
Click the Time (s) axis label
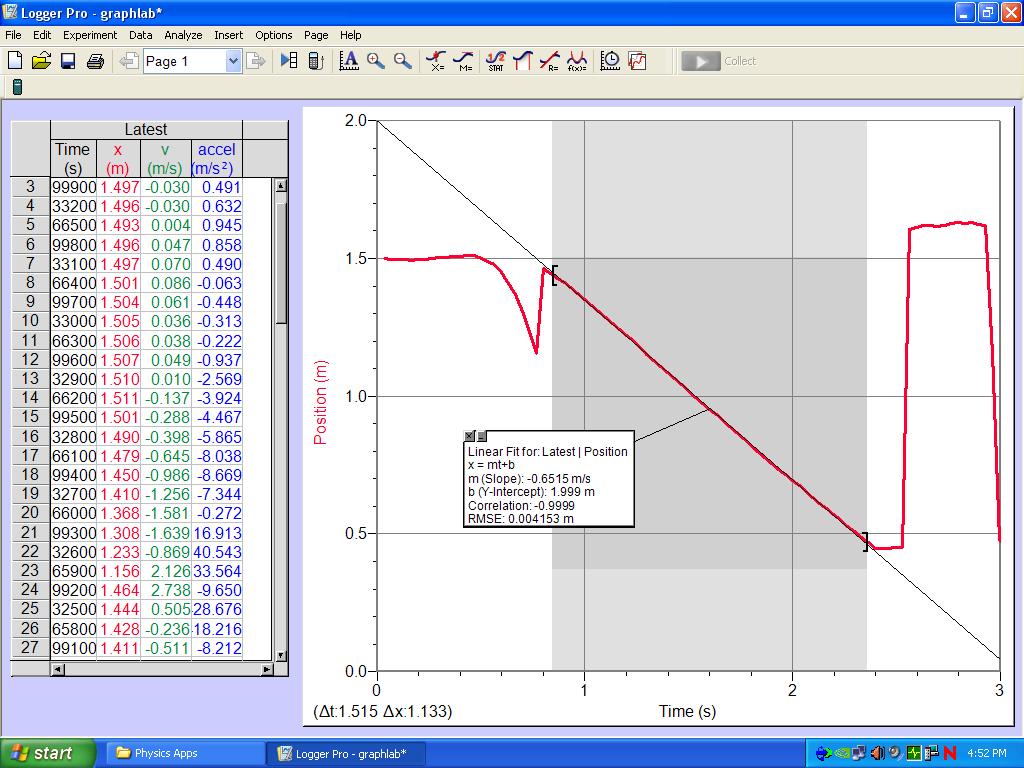(x=687, y=711)
